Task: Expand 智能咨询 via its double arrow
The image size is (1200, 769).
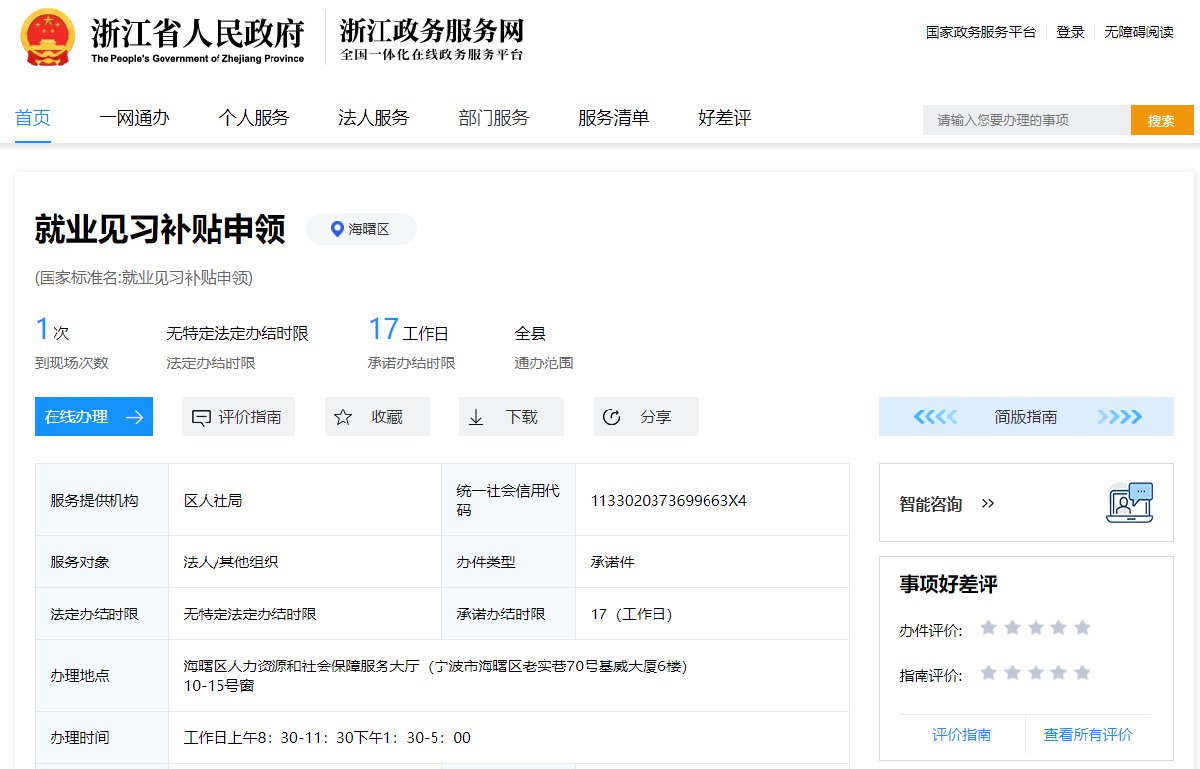Action: tap(988, 504)
